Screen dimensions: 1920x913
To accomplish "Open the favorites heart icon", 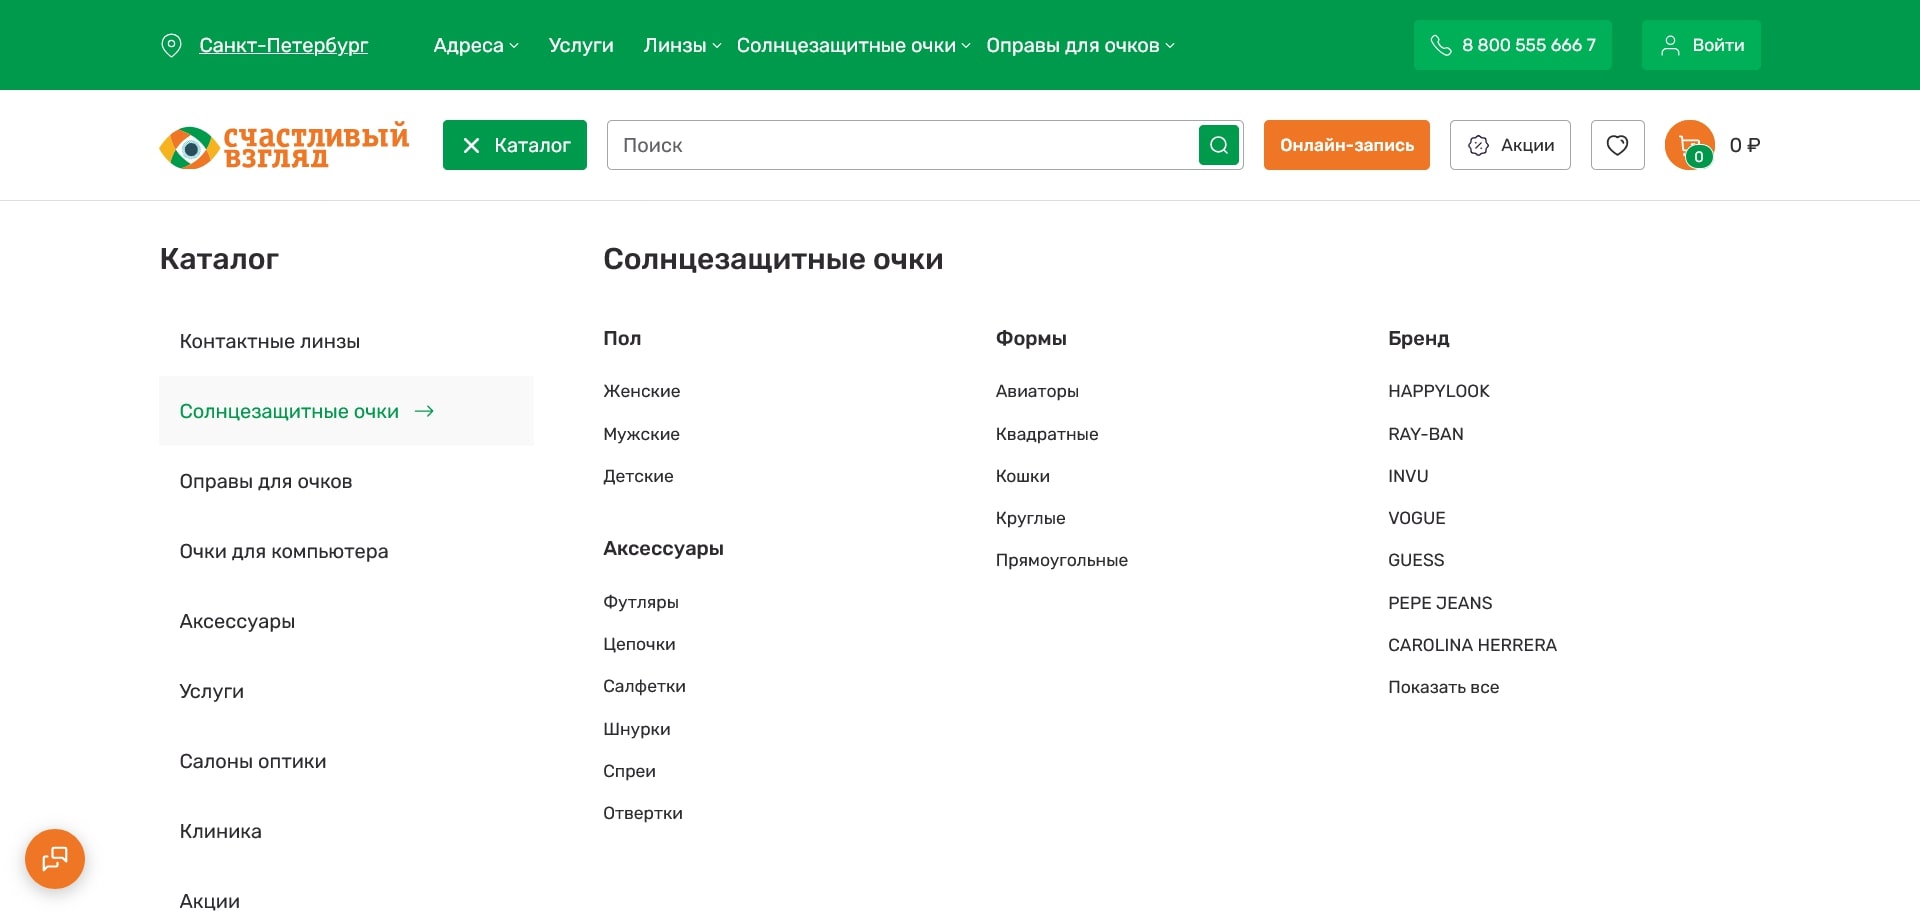I will coord(1617,145).
